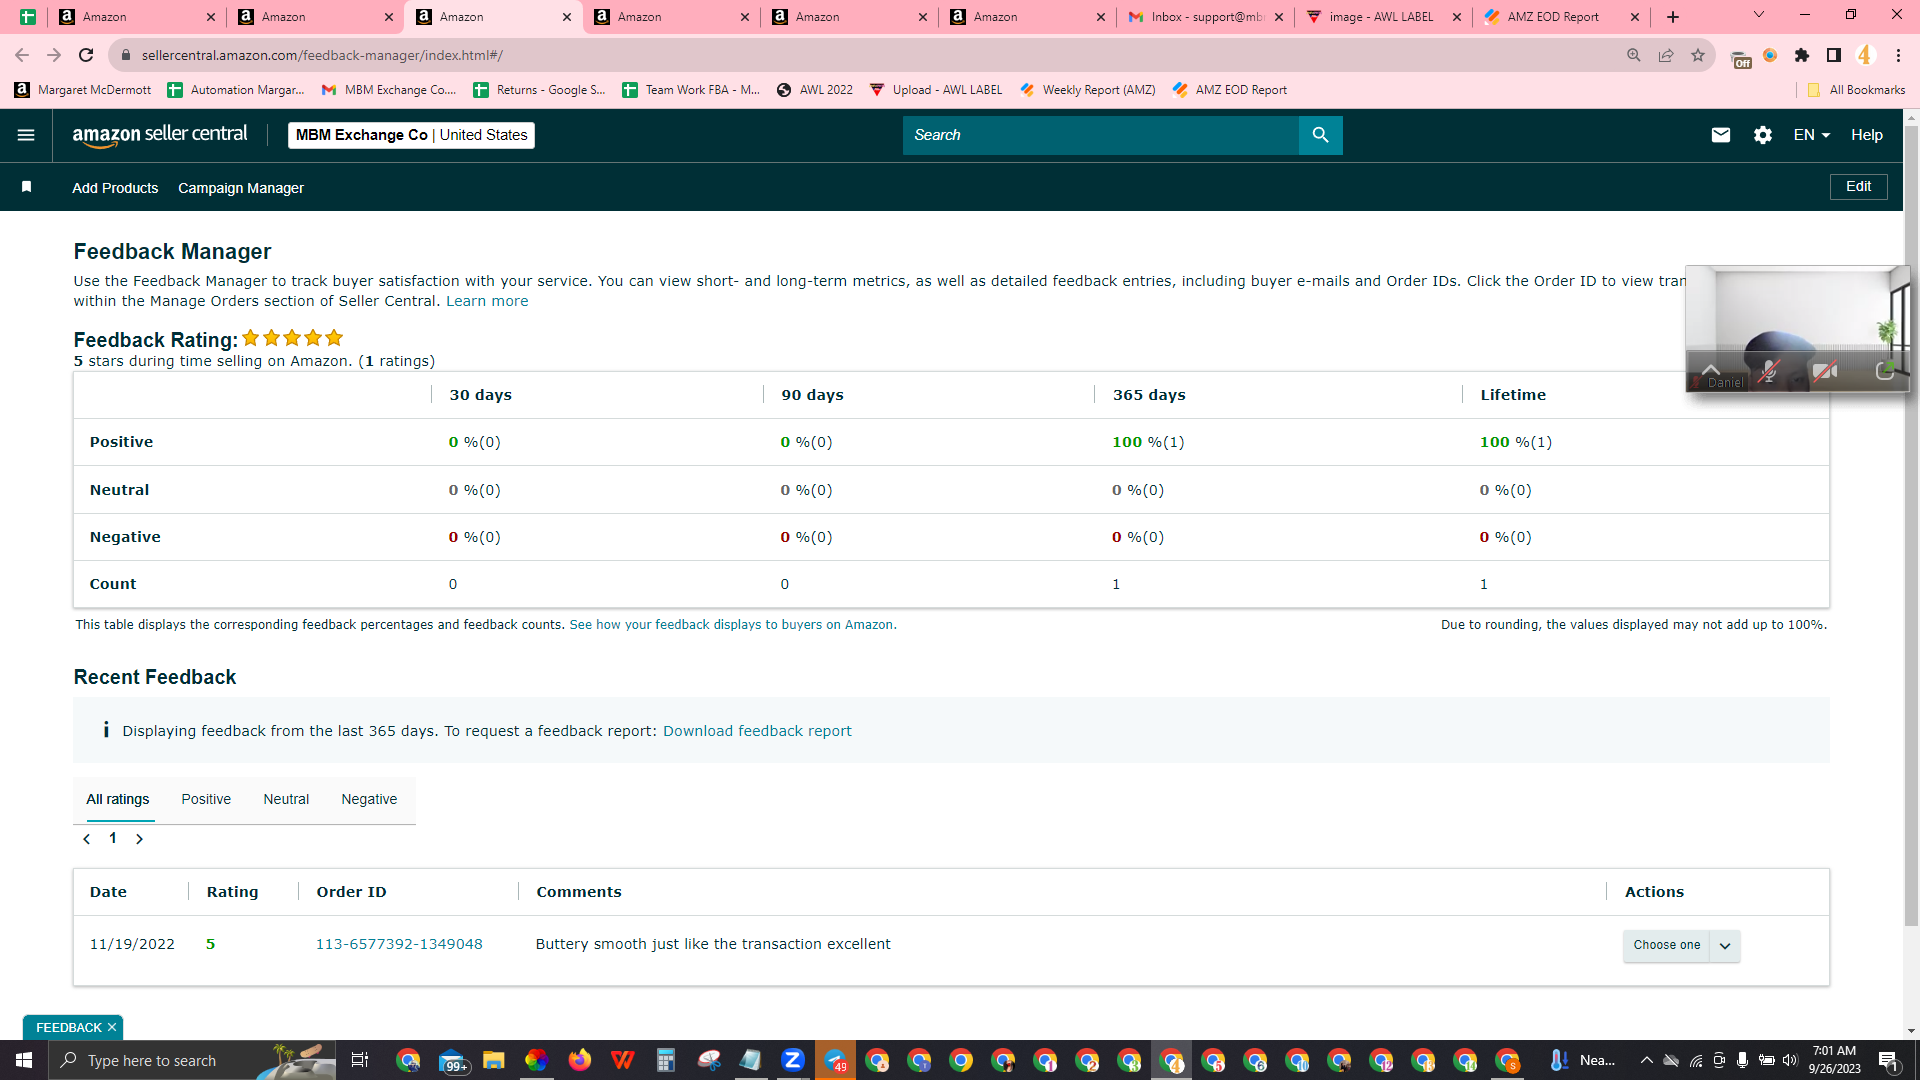The width and height of the screenshot is (1920, 1080).
Task: See how feedback displays to buyers
Action: tap(732, 625)
